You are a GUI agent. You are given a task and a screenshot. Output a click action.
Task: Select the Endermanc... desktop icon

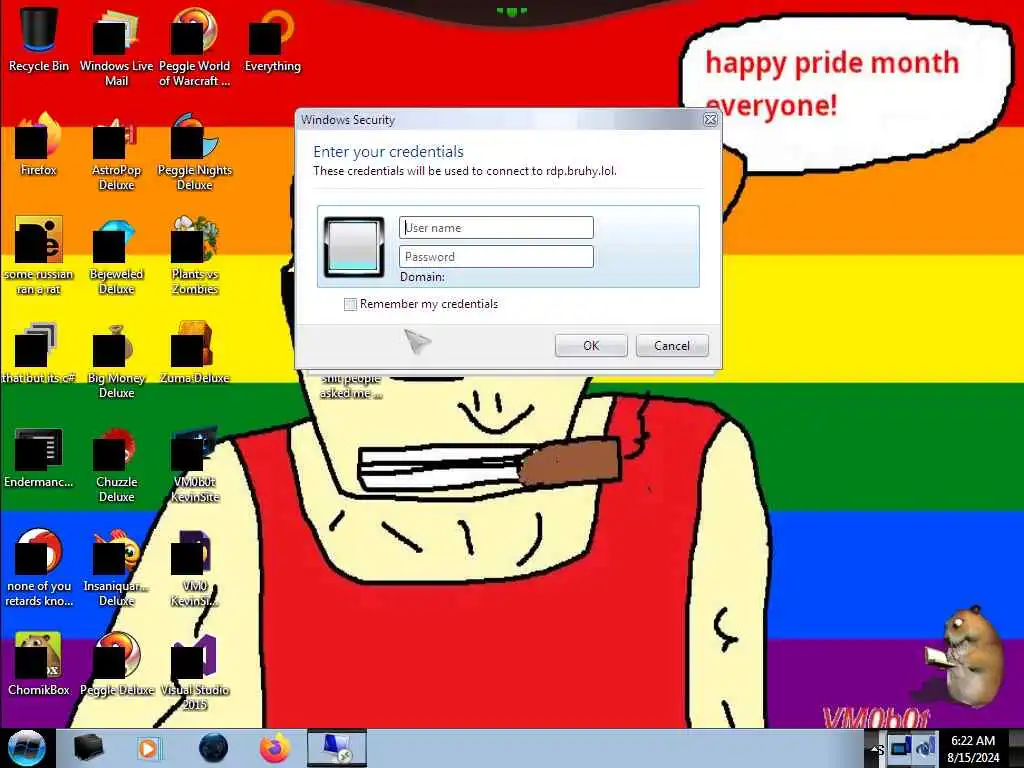pyautogui.click(x=39, y=456)
